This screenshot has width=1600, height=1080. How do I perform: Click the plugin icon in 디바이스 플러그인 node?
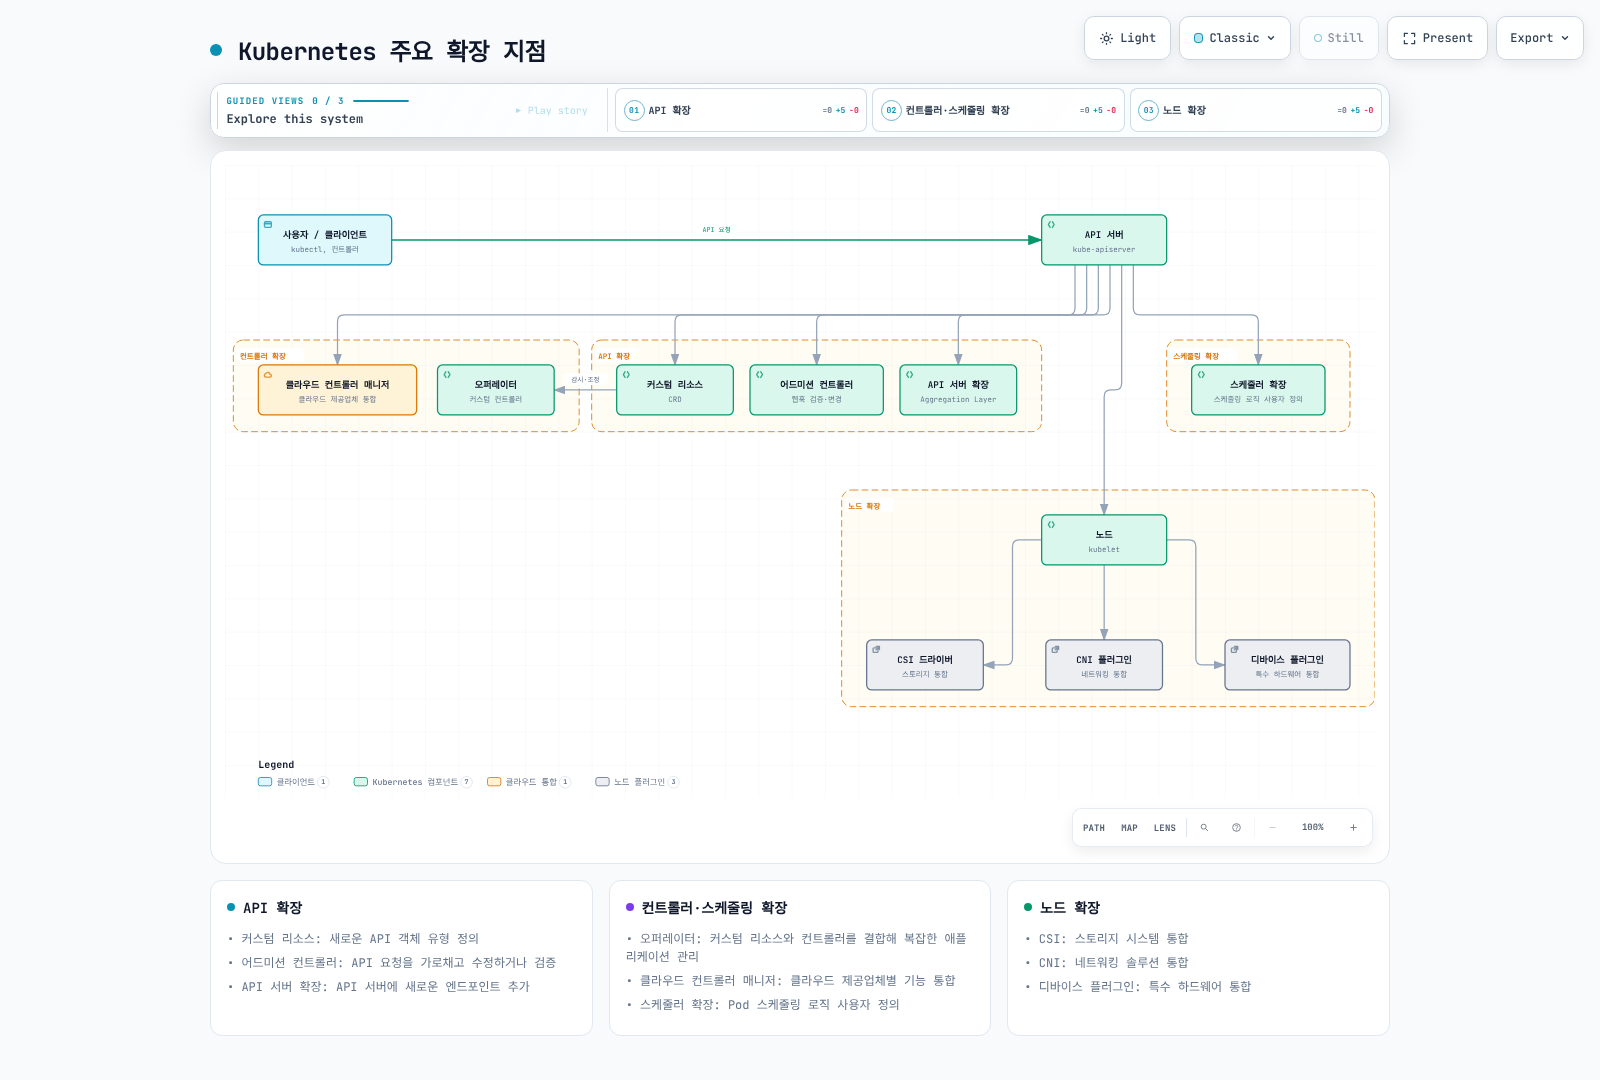(1235, 650)
